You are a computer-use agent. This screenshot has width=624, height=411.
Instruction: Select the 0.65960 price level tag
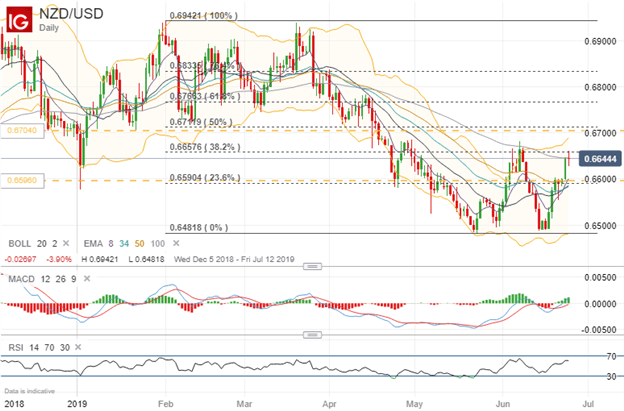click(22, 180)
